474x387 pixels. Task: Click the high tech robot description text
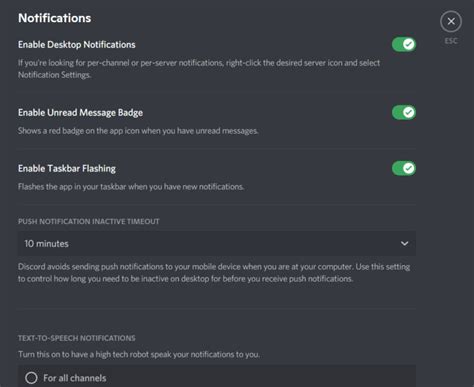pyautogui.click(x=139, y=354)
